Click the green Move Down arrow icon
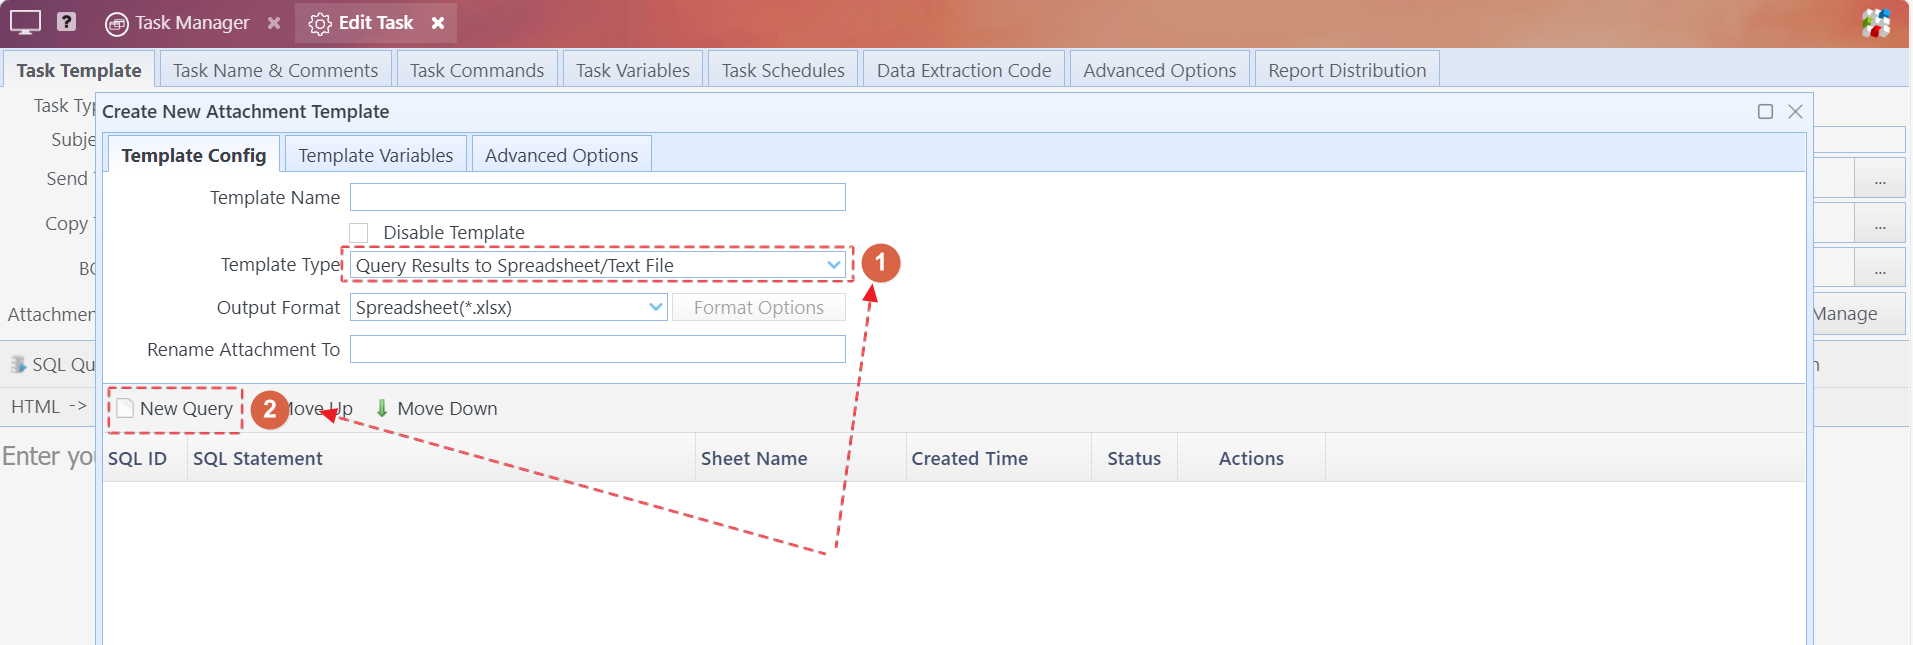The width and height of the screenshot is (1913, 645). point(382,408)
